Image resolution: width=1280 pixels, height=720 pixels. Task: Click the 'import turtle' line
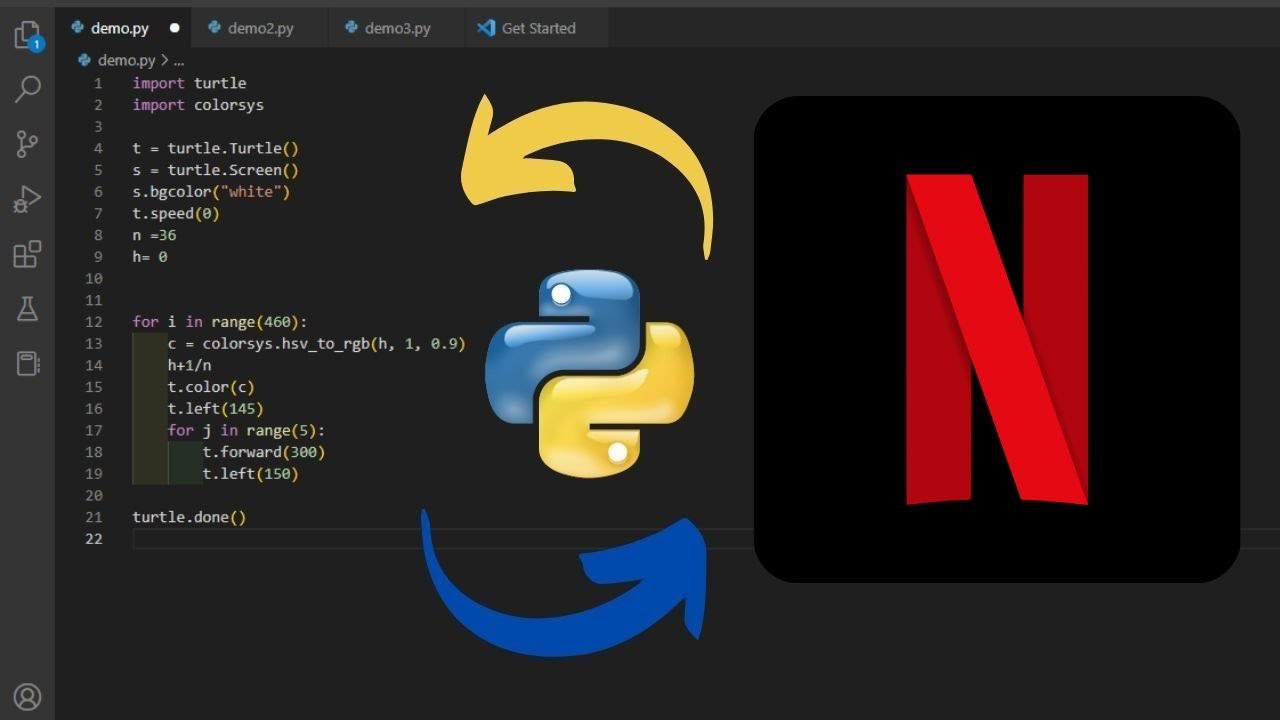click(x=189, y=83)
